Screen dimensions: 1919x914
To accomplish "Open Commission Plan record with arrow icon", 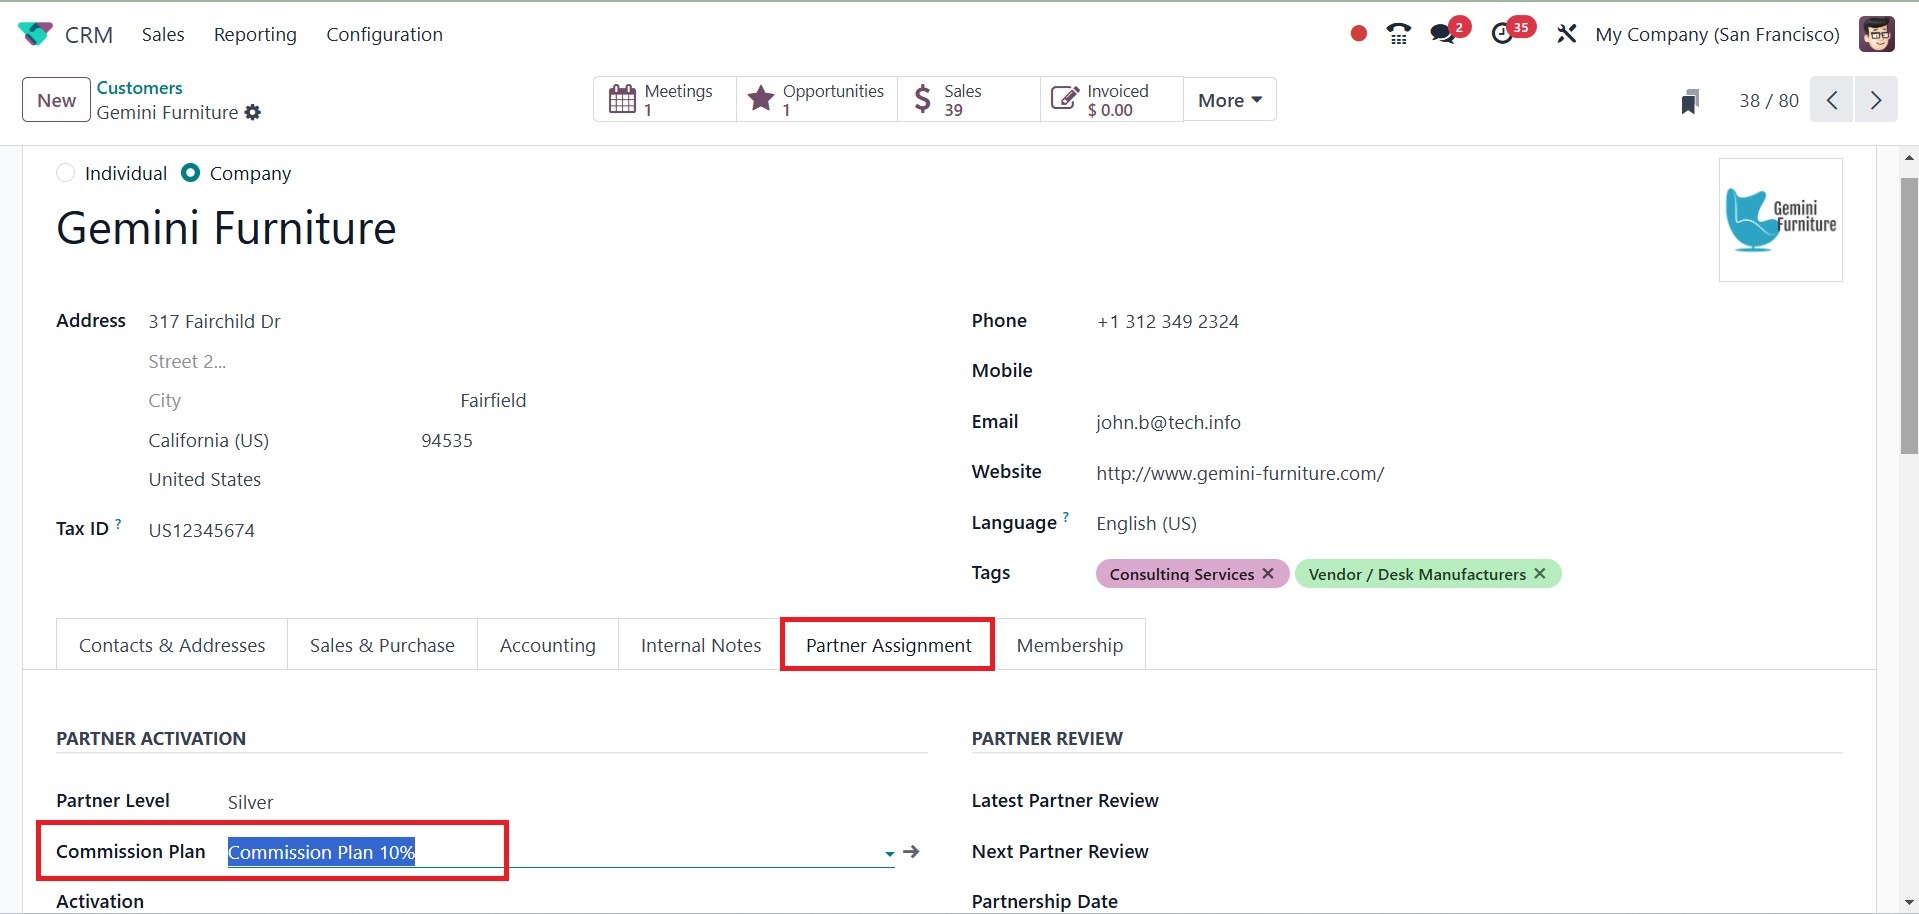I will pos(911,852).
